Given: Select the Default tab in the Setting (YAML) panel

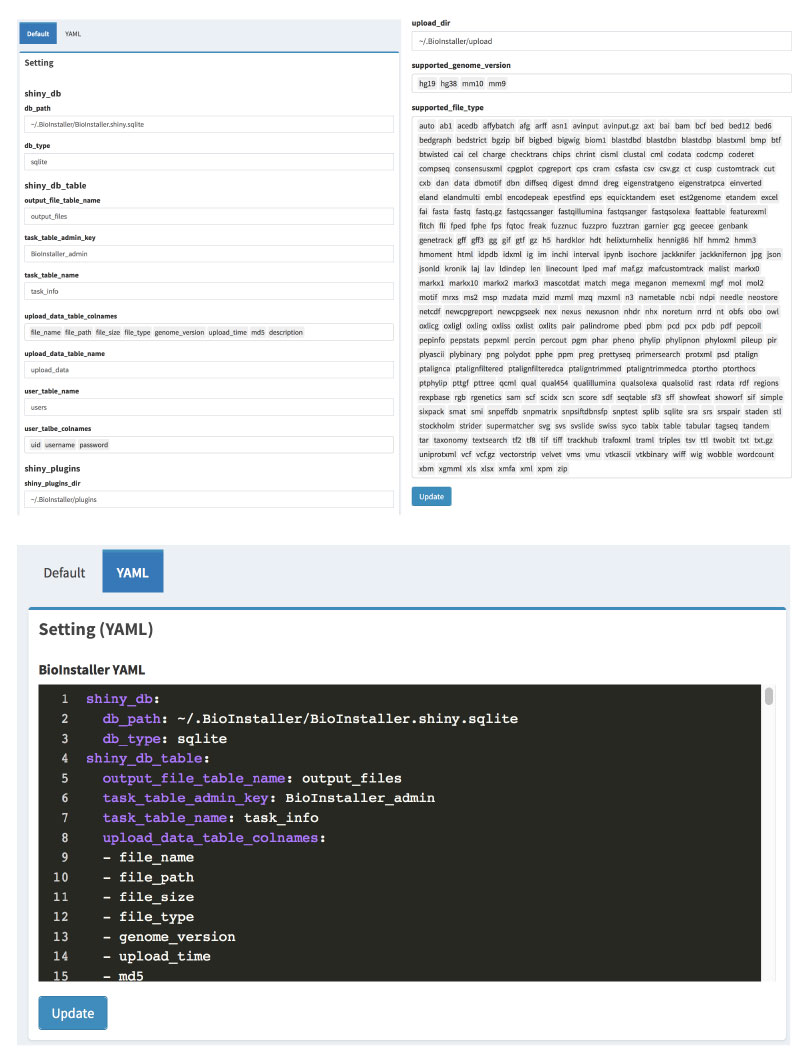Looking at the screenshot, I should (x=64, y=573).
